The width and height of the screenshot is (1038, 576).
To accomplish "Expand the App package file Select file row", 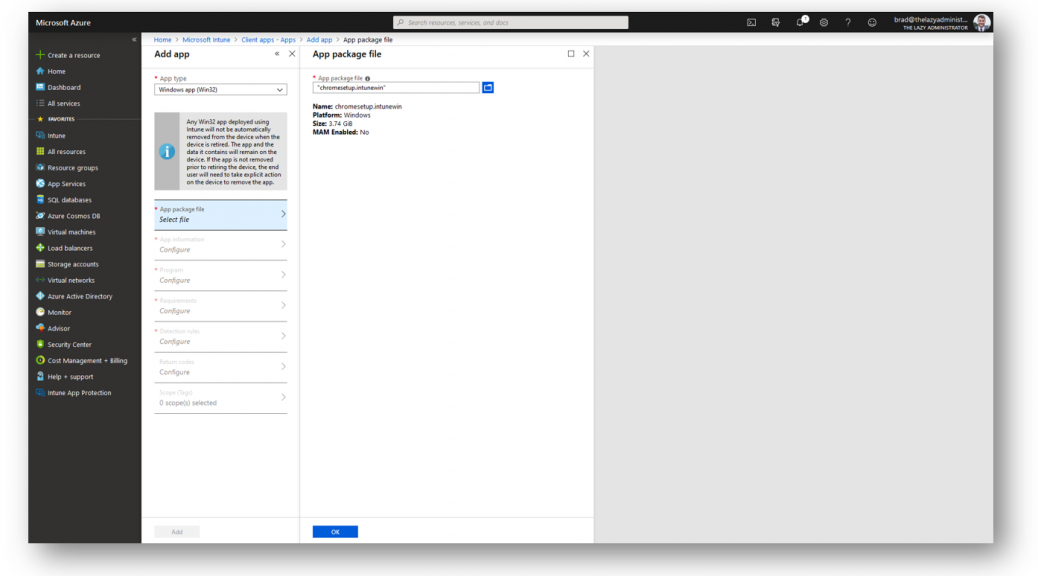I will coord(220,215).
